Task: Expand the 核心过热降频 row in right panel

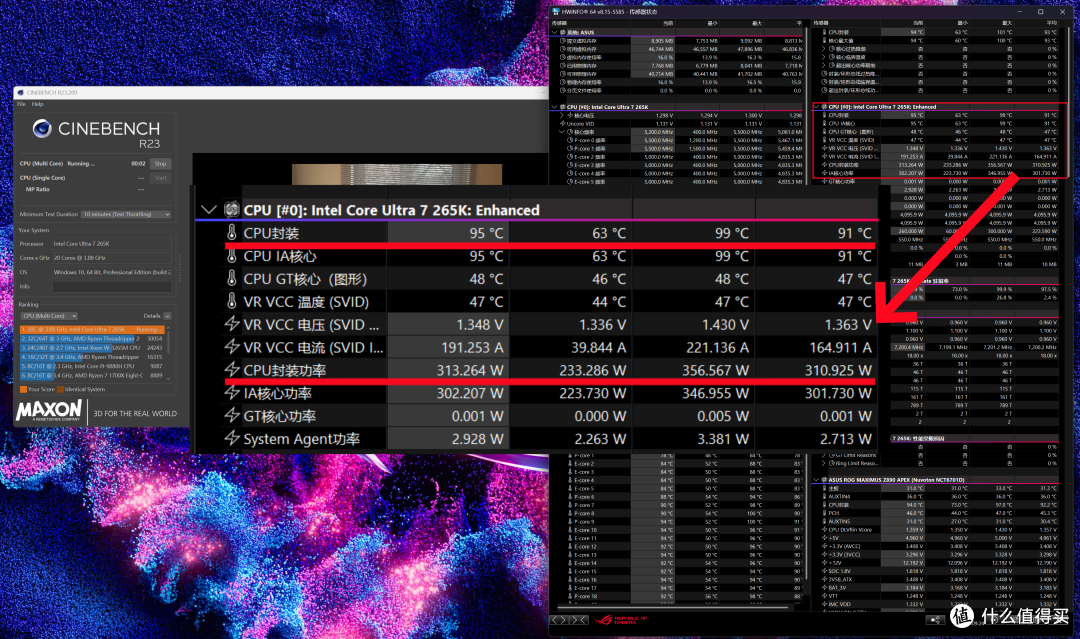Action: [x=823, y=49]
